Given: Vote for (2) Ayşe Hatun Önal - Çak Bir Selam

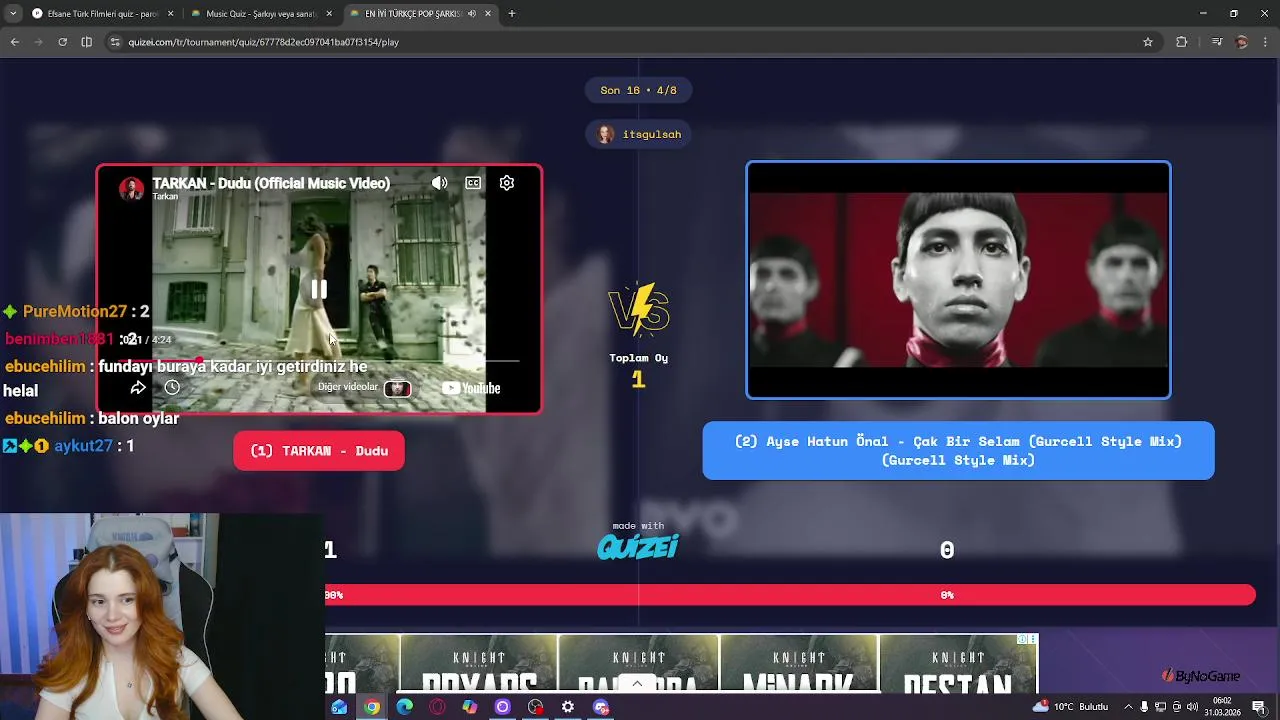Looking at the screenshot, I should click(x=958, y=451).
